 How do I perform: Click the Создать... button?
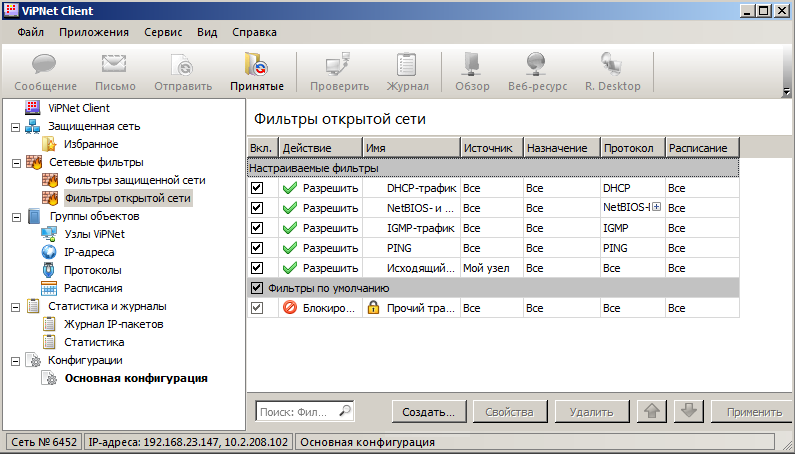(x=428, y=411)
